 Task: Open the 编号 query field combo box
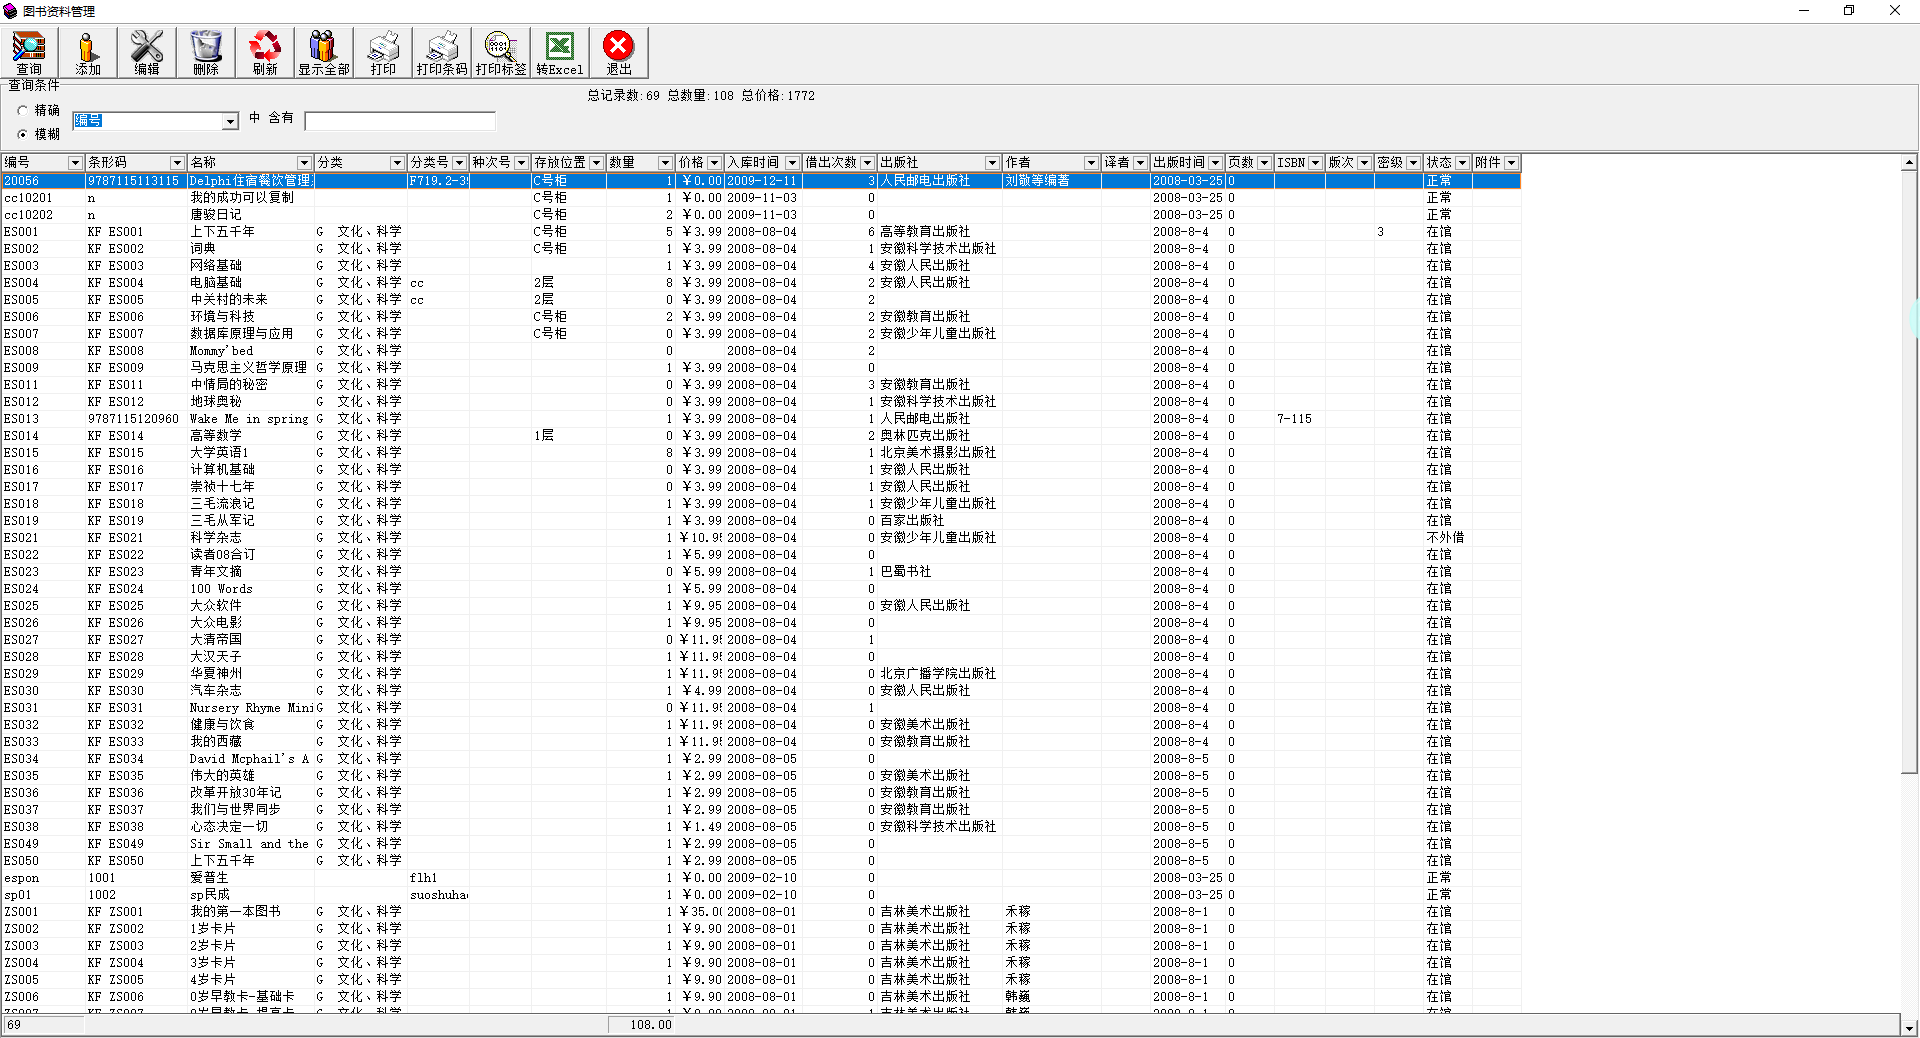point(230,121)
